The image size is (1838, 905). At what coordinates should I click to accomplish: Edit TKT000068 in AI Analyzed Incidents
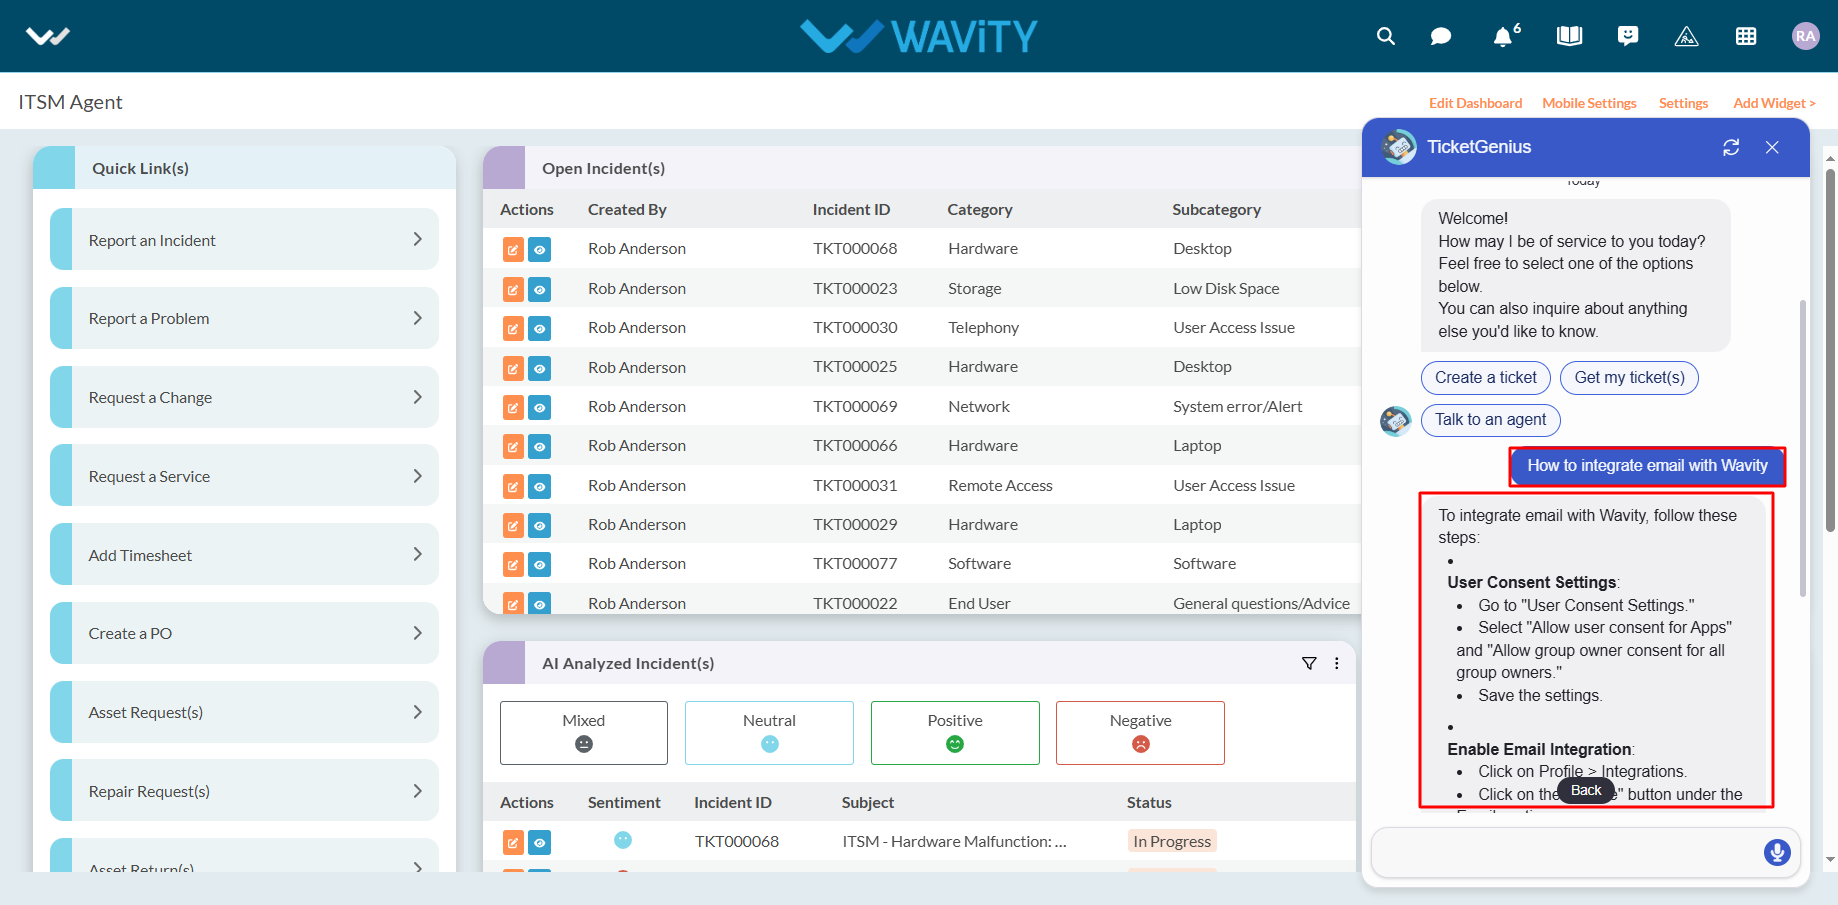tap(513, 842)
